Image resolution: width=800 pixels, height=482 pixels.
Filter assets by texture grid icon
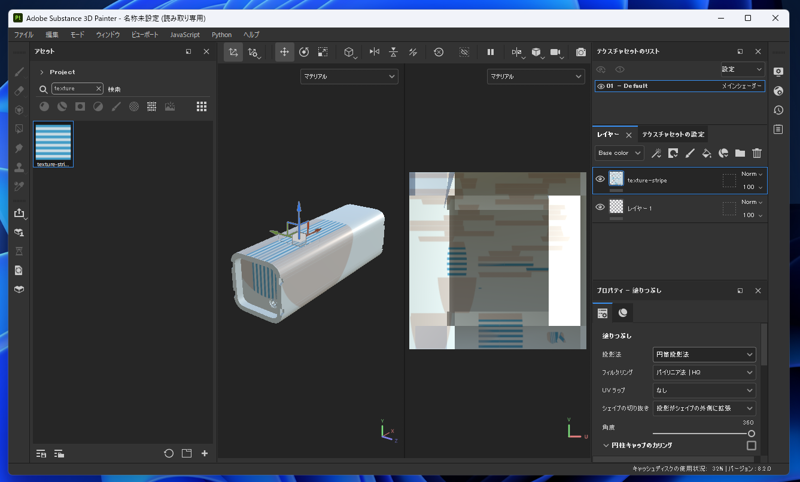pos(152,106)
